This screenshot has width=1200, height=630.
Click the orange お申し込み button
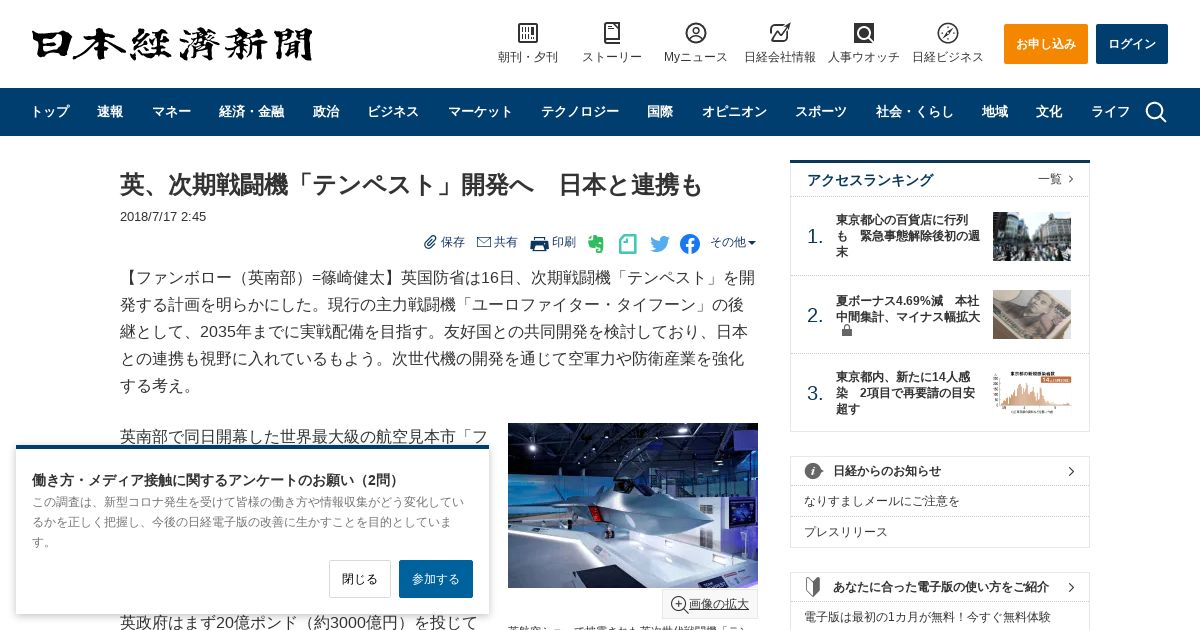pyautogui.click(x=1046, y=44)
